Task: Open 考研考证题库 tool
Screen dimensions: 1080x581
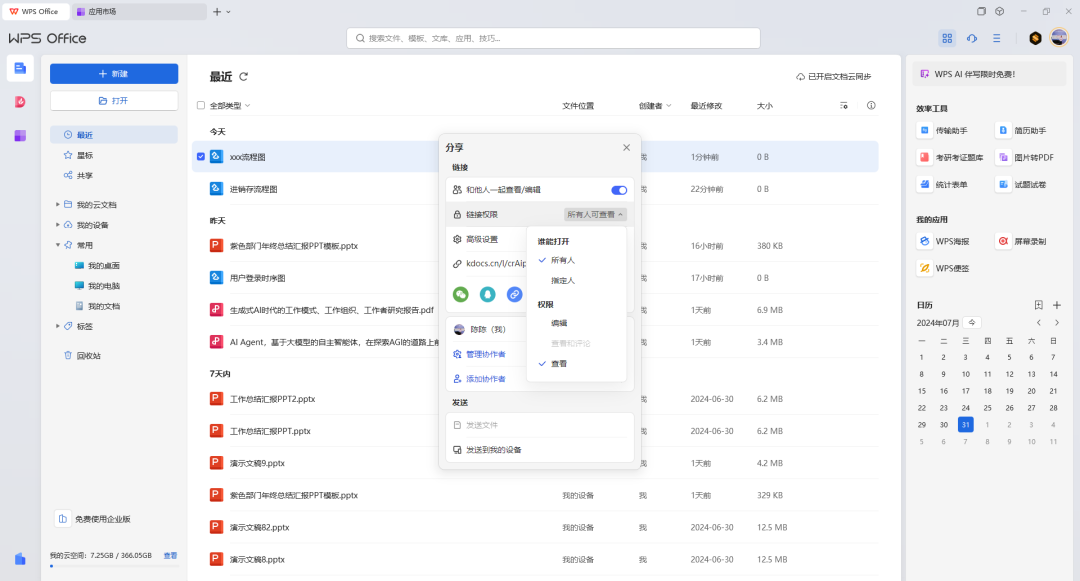Action: click(951, 158)
